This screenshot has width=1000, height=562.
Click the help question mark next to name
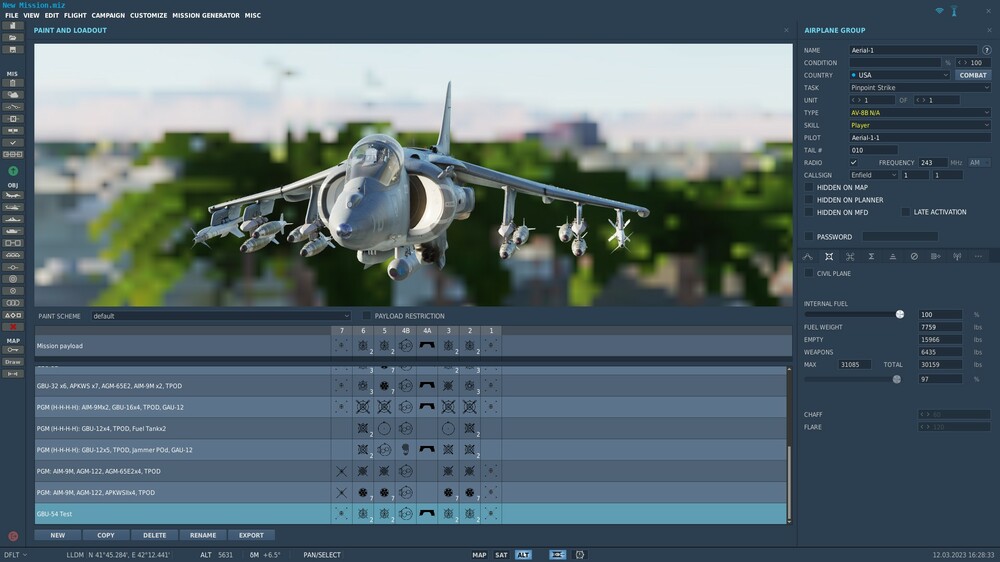click(x=987, y=50)
